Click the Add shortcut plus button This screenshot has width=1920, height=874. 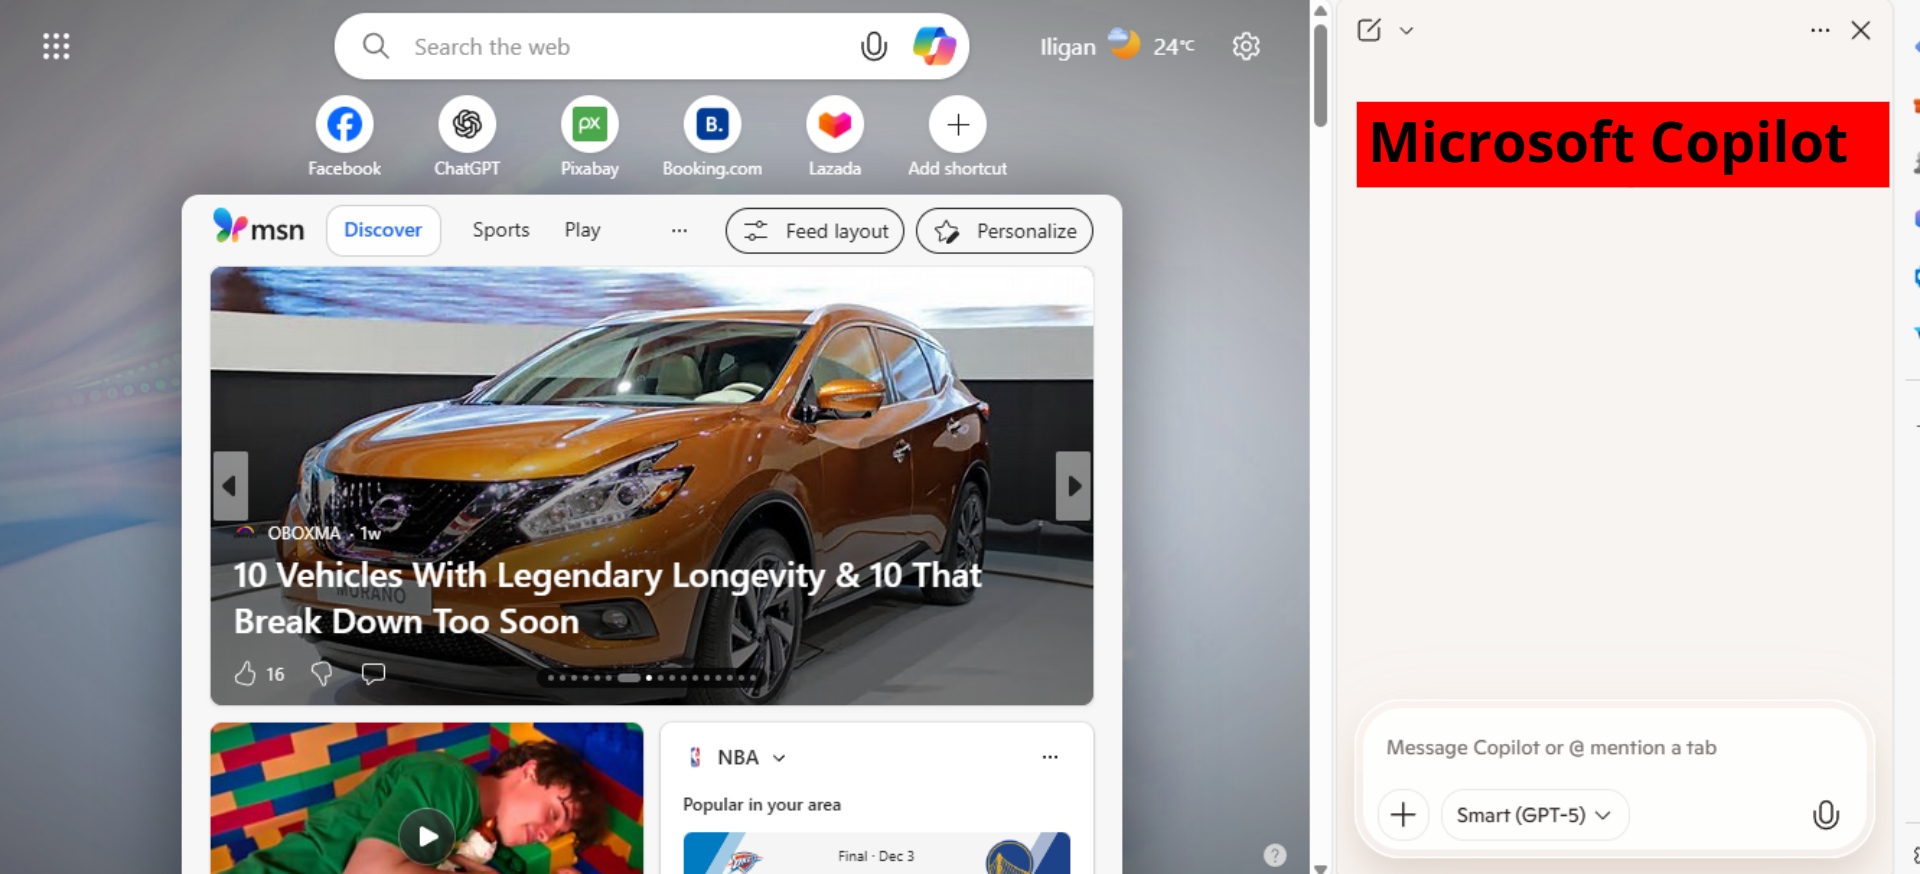957,125
